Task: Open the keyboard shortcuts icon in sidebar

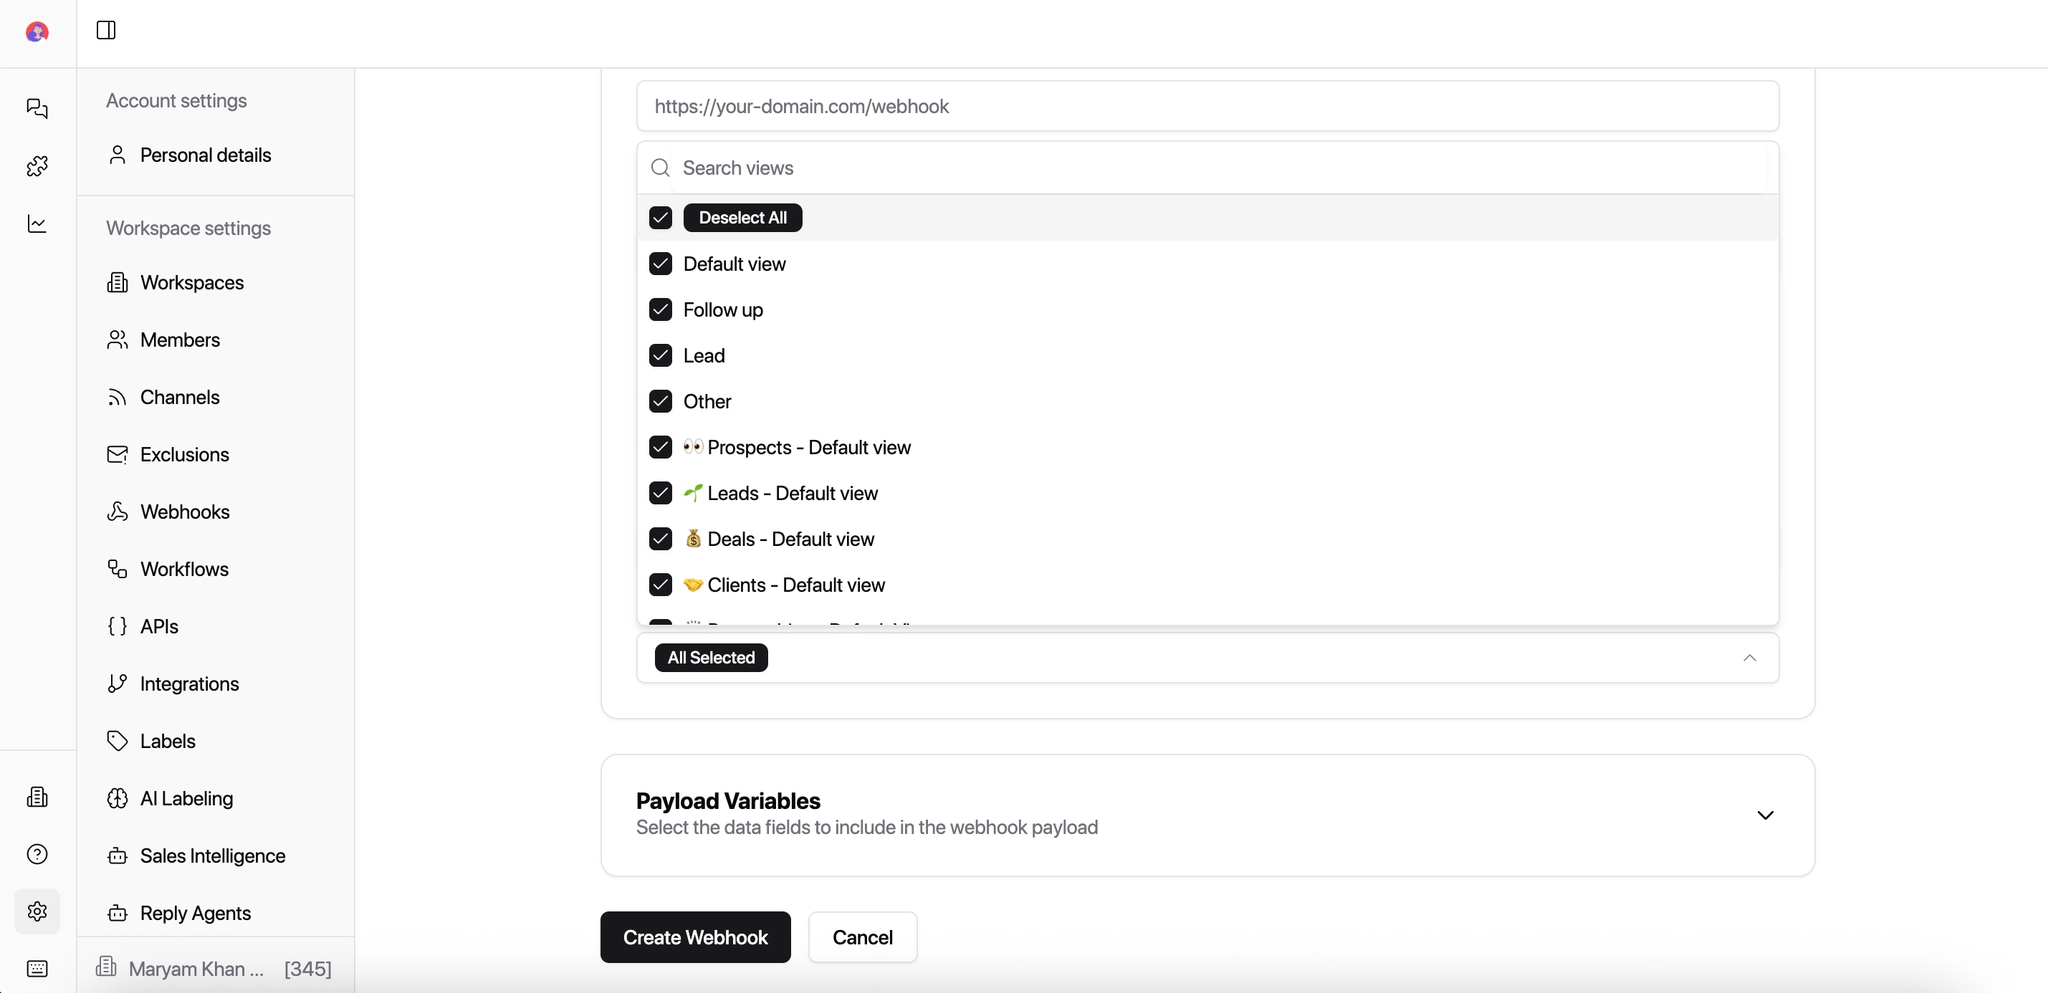Action: [37, 968]
